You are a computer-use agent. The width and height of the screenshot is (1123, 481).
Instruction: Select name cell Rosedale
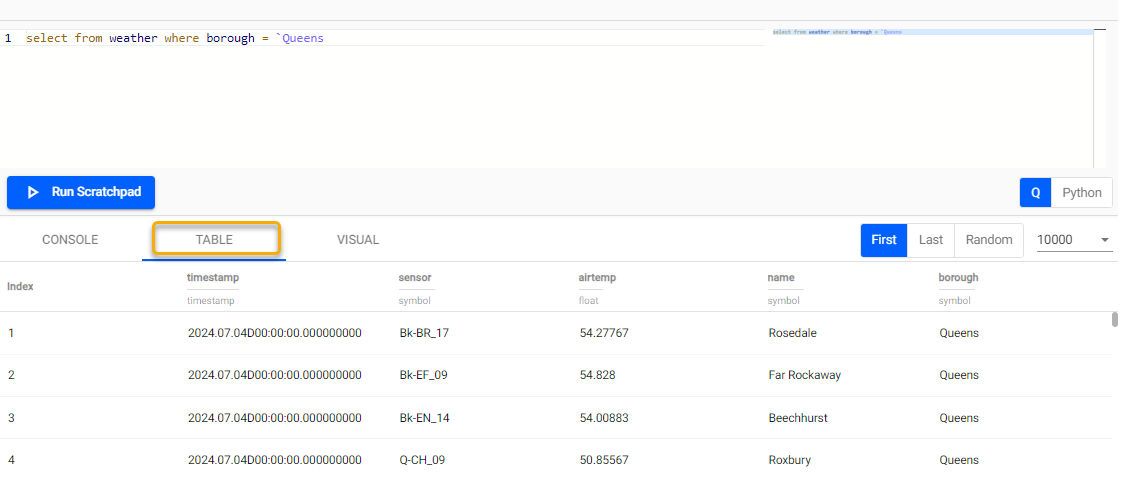click(x=792, y=333)
